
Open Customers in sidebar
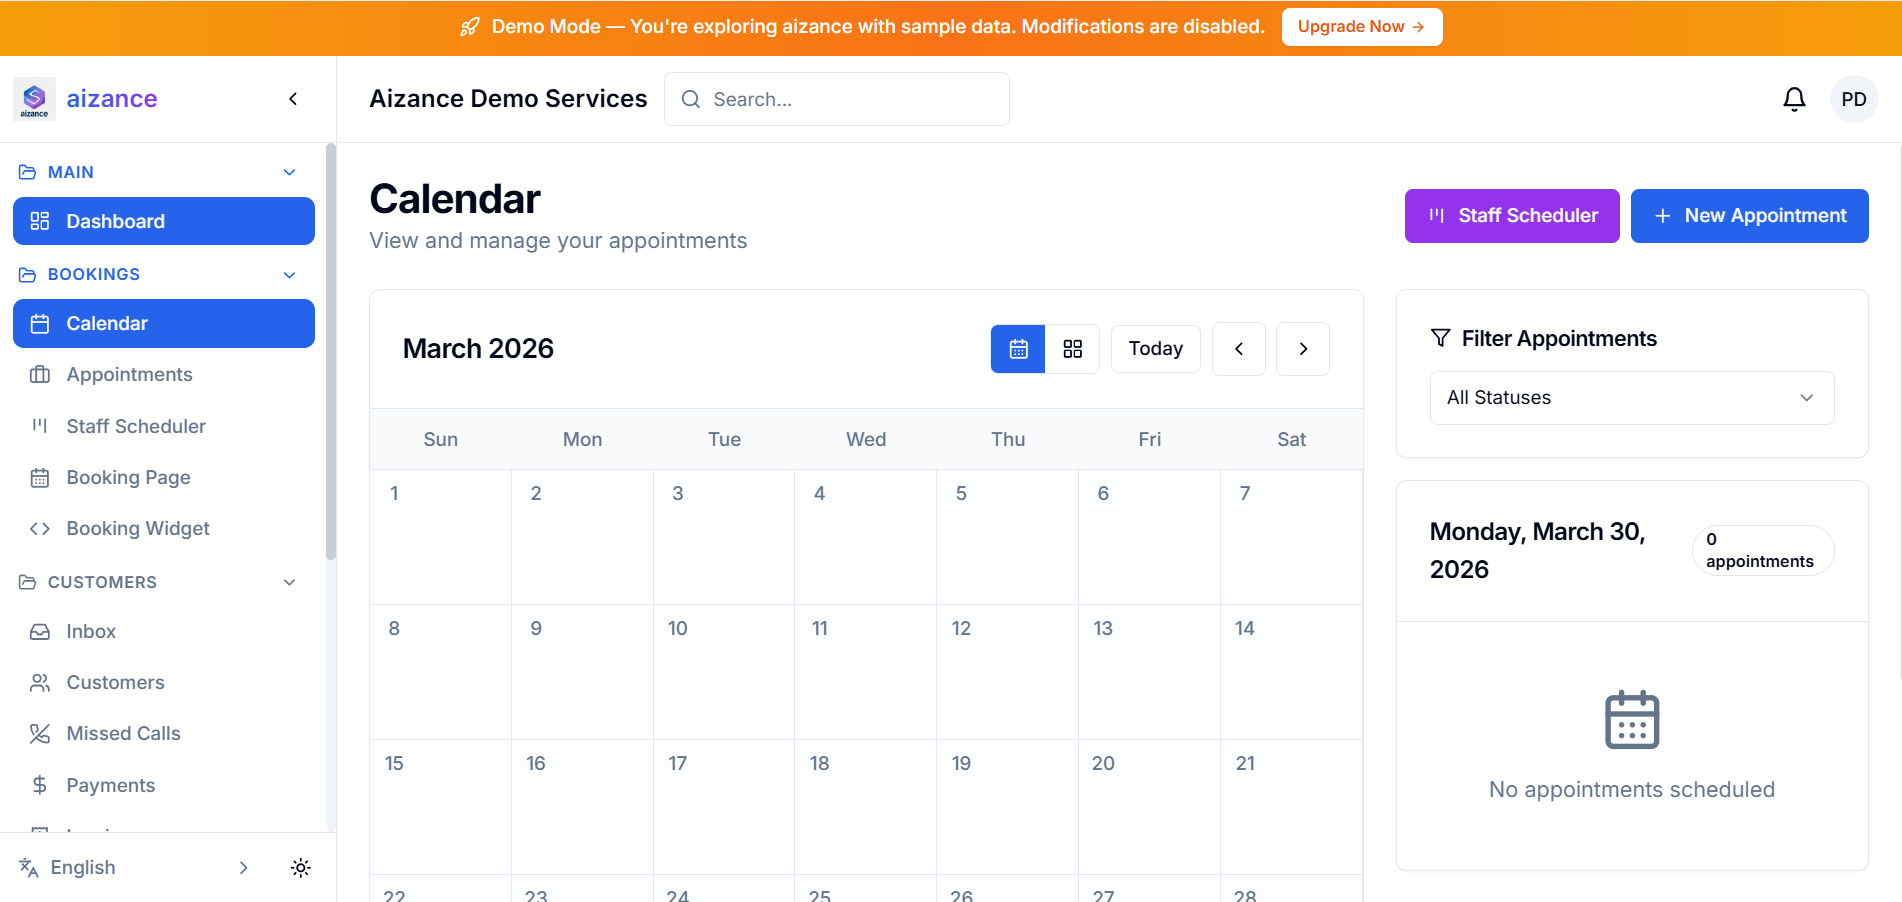pos(164,682)
